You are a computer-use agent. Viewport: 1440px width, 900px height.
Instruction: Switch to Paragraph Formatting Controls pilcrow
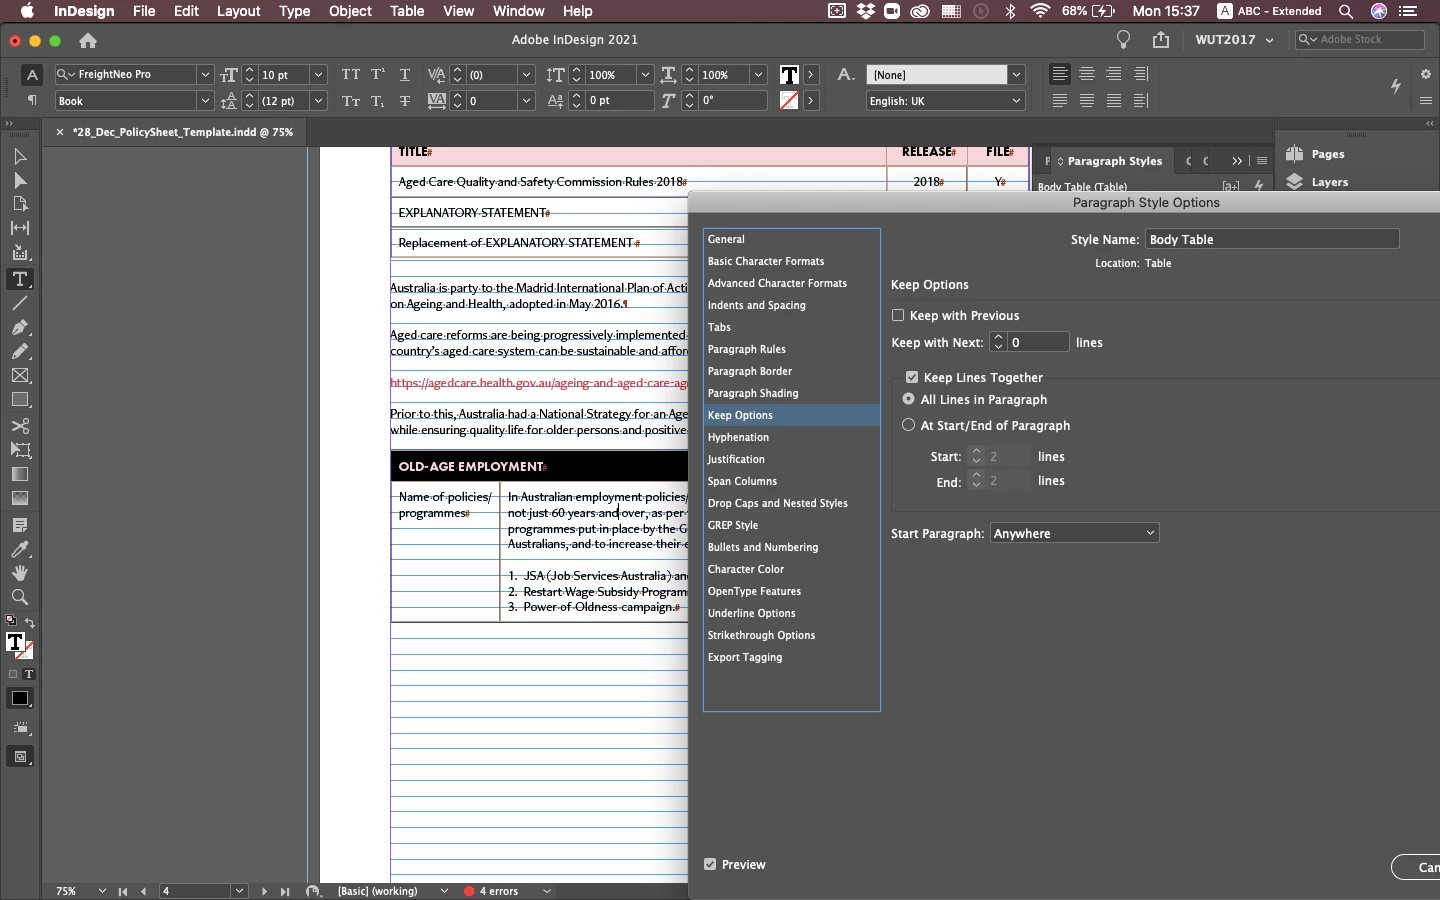click(x=32, y=100)
